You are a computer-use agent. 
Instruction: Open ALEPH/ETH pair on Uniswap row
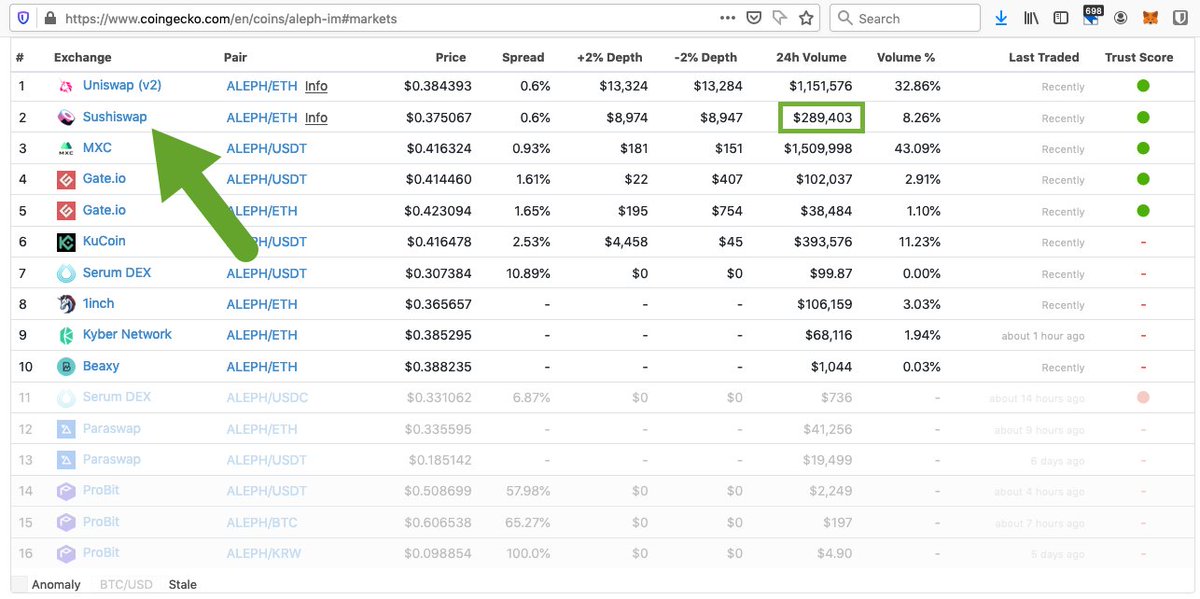pos(262,86)
